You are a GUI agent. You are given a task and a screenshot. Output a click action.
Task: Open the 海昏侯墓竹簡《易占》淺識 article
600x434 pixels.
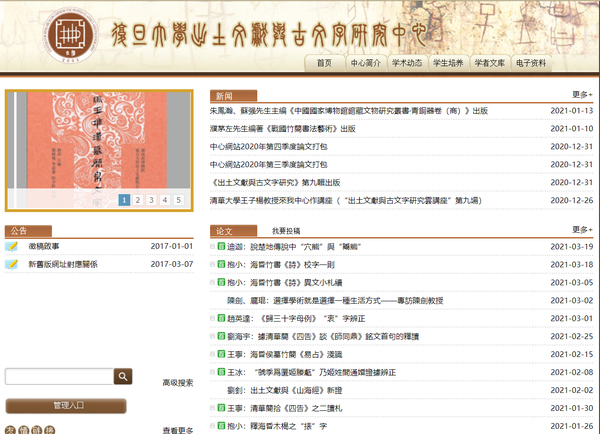[x=285, y=354]
